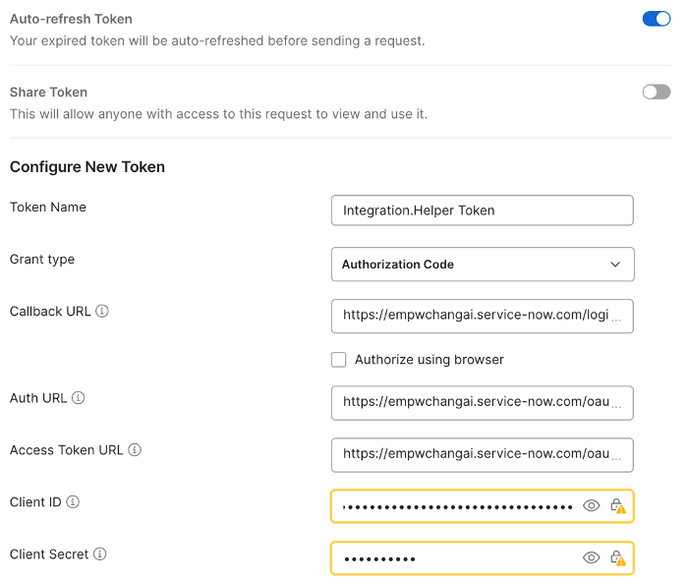688x586 pixels.
Task: Click into the Token Name field
Action: [x=481, y=210]
